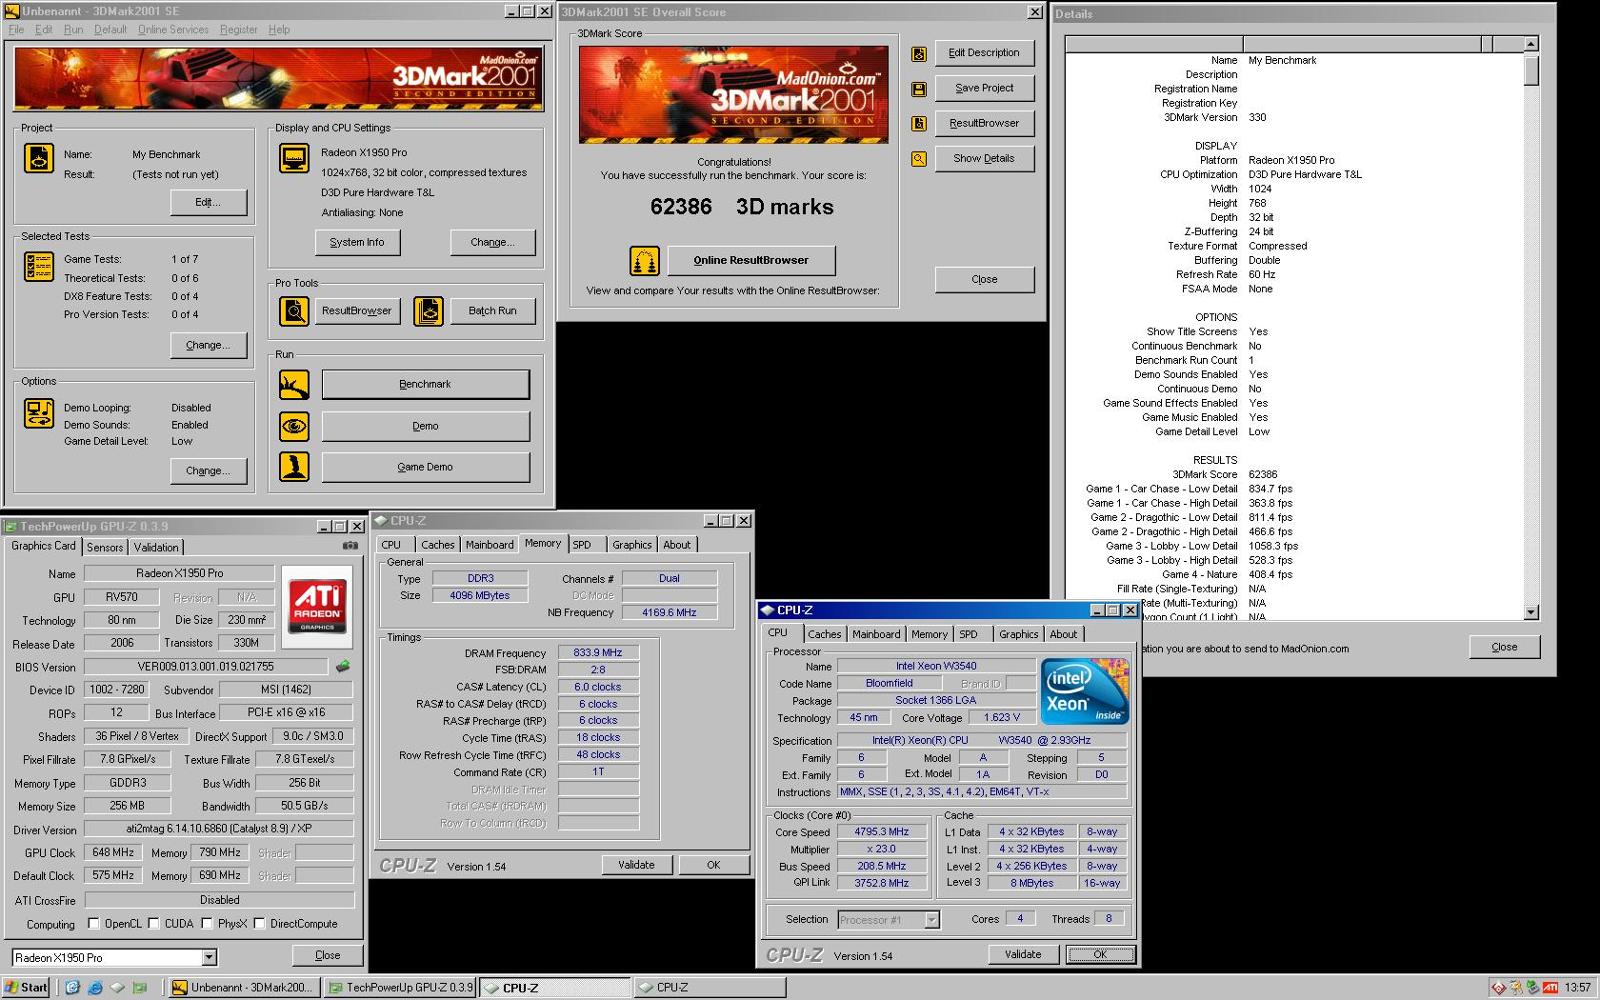Select the TechPowerUp GPU-Z taskbar button
This screenshot has width=1600, height=1000.
[x=399, y=987]
